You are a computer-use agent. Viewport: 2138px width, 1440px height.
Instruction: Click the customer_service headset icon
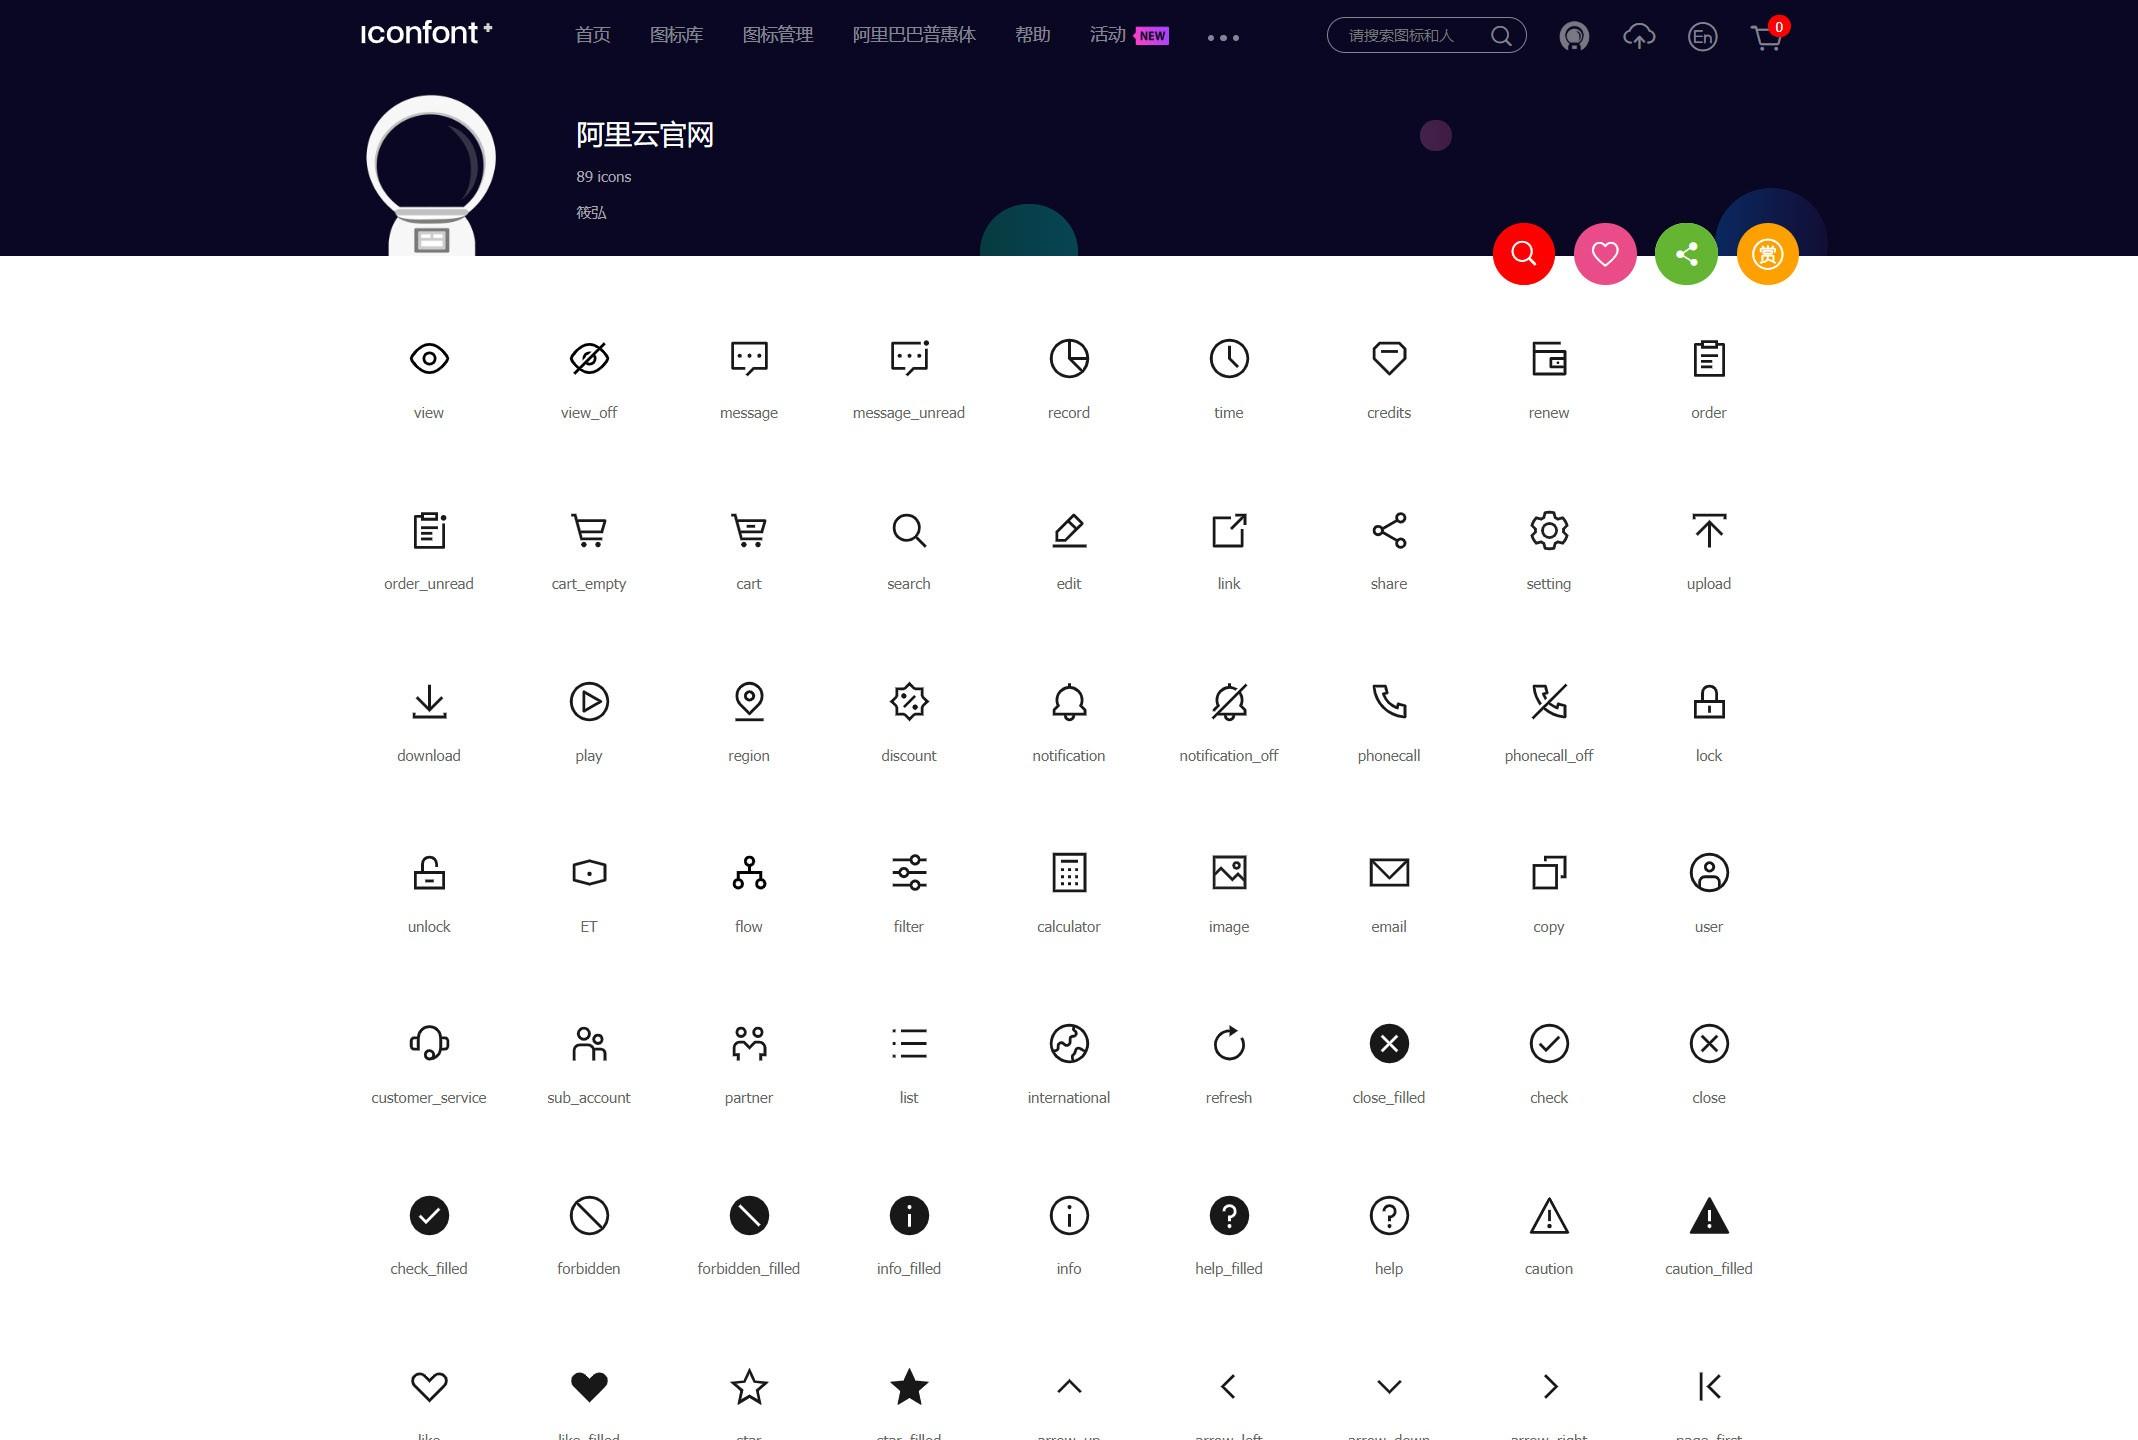[x=427, y=1043]
